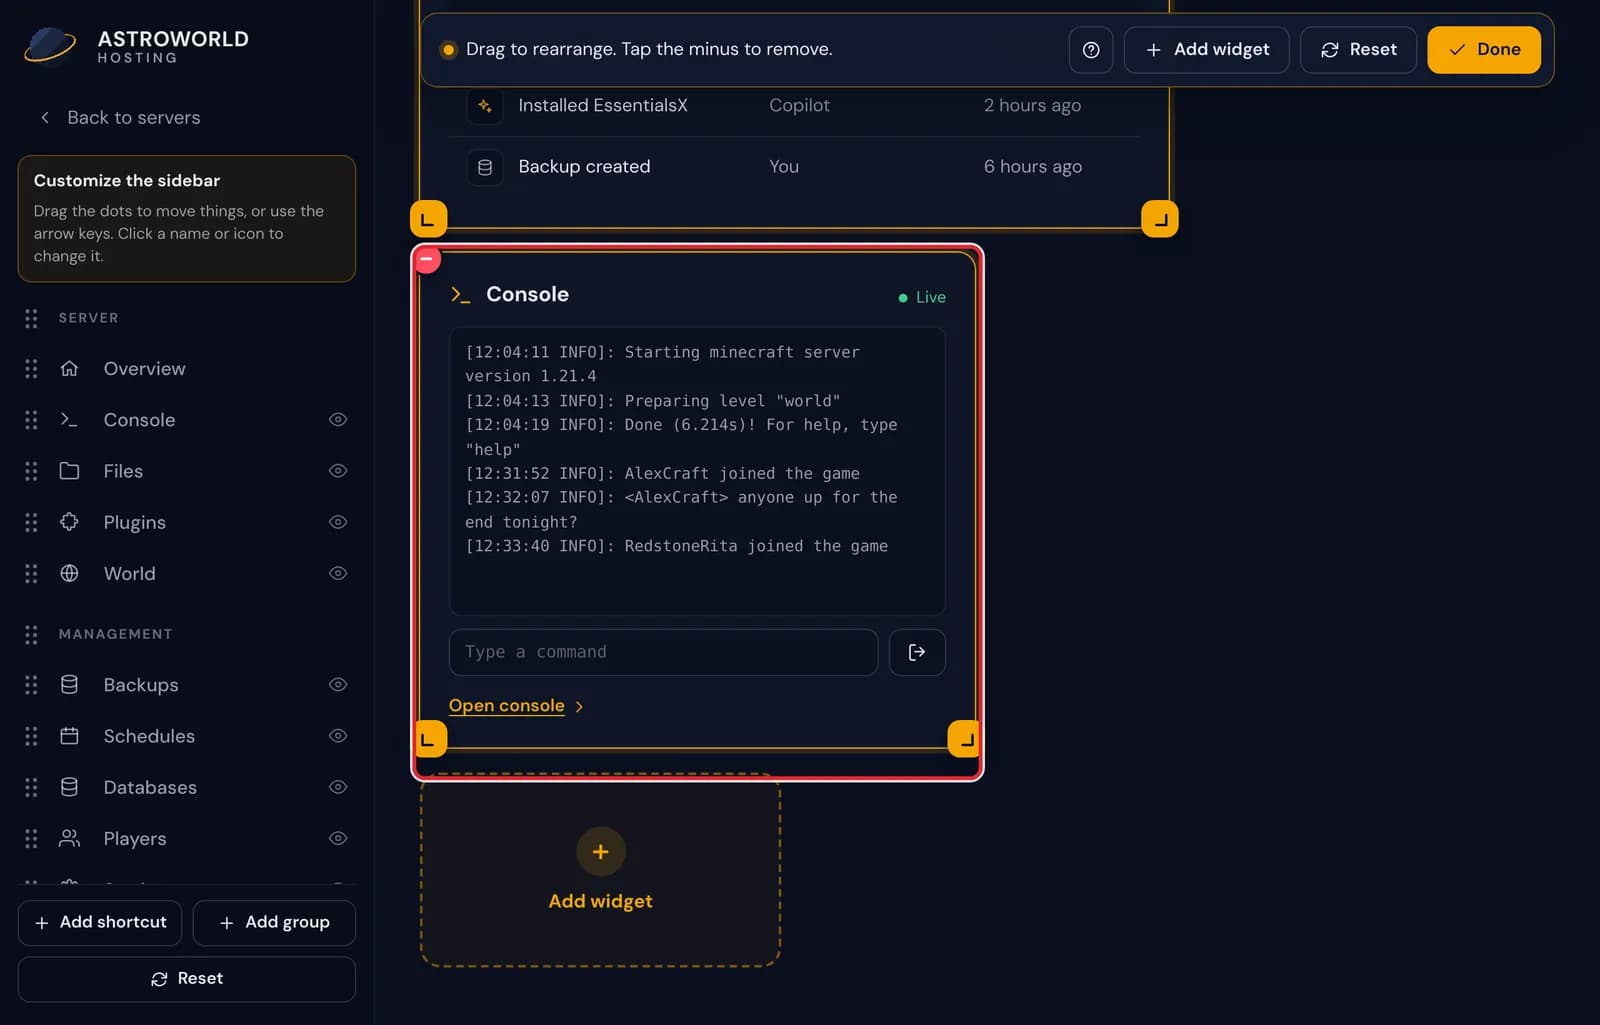Image resolution: width=1600 pixels, height=1025 pixels.
Task: Open the full console link
Action: [x=516, y=706]
